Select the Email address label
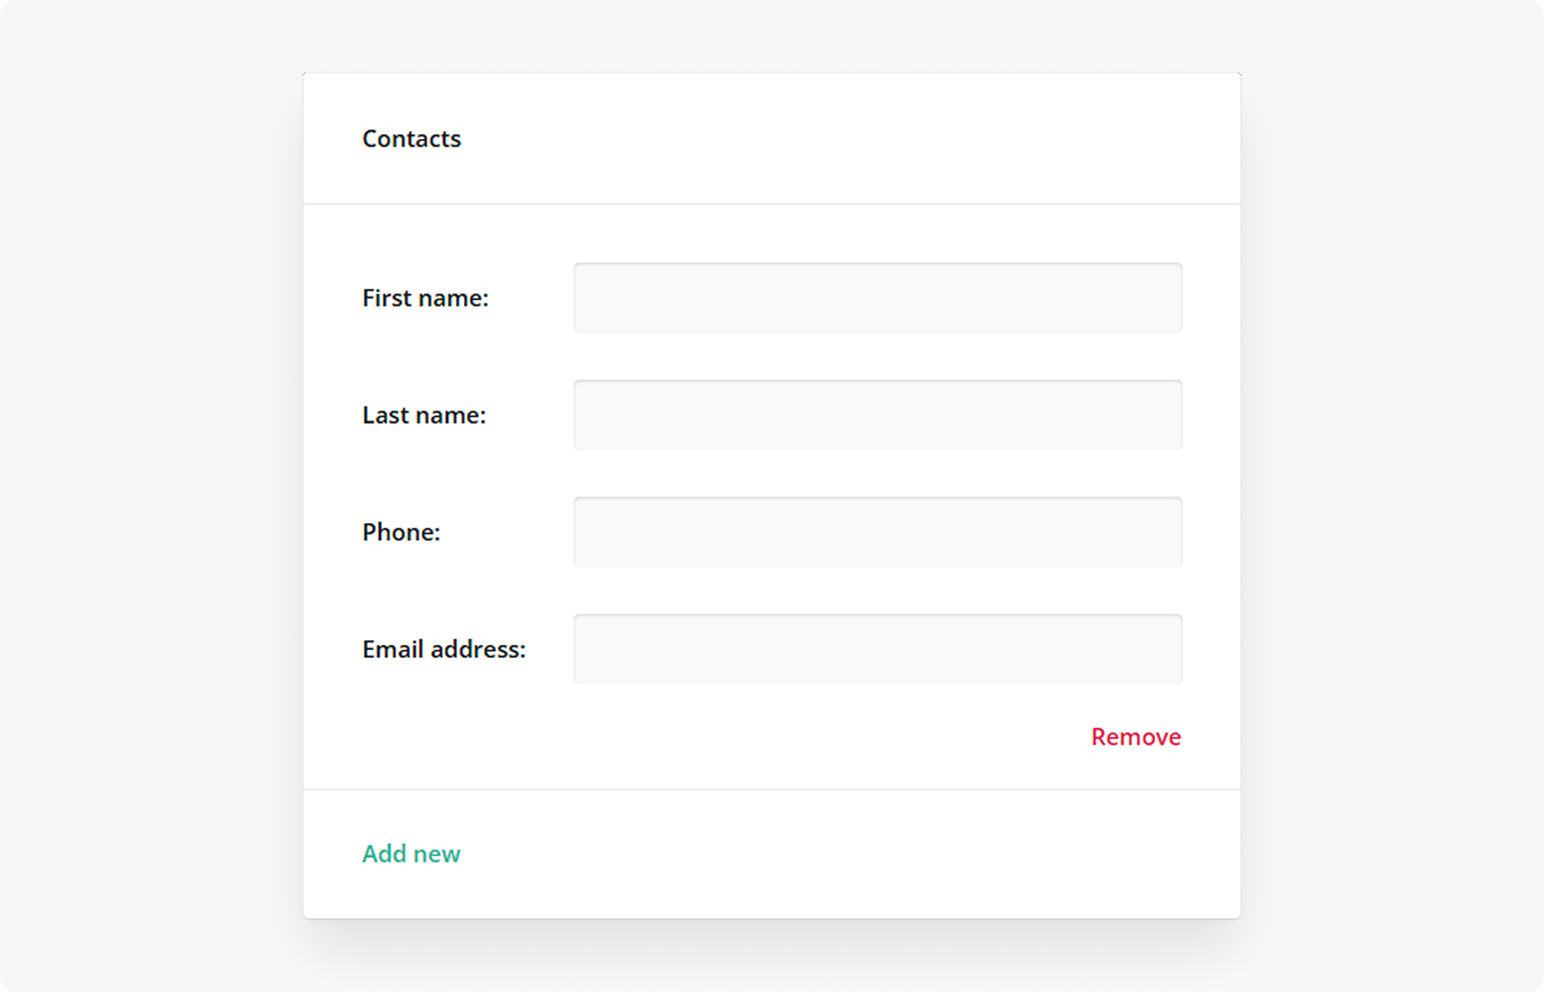This screenshot has width=1544, height=992. 445,649
